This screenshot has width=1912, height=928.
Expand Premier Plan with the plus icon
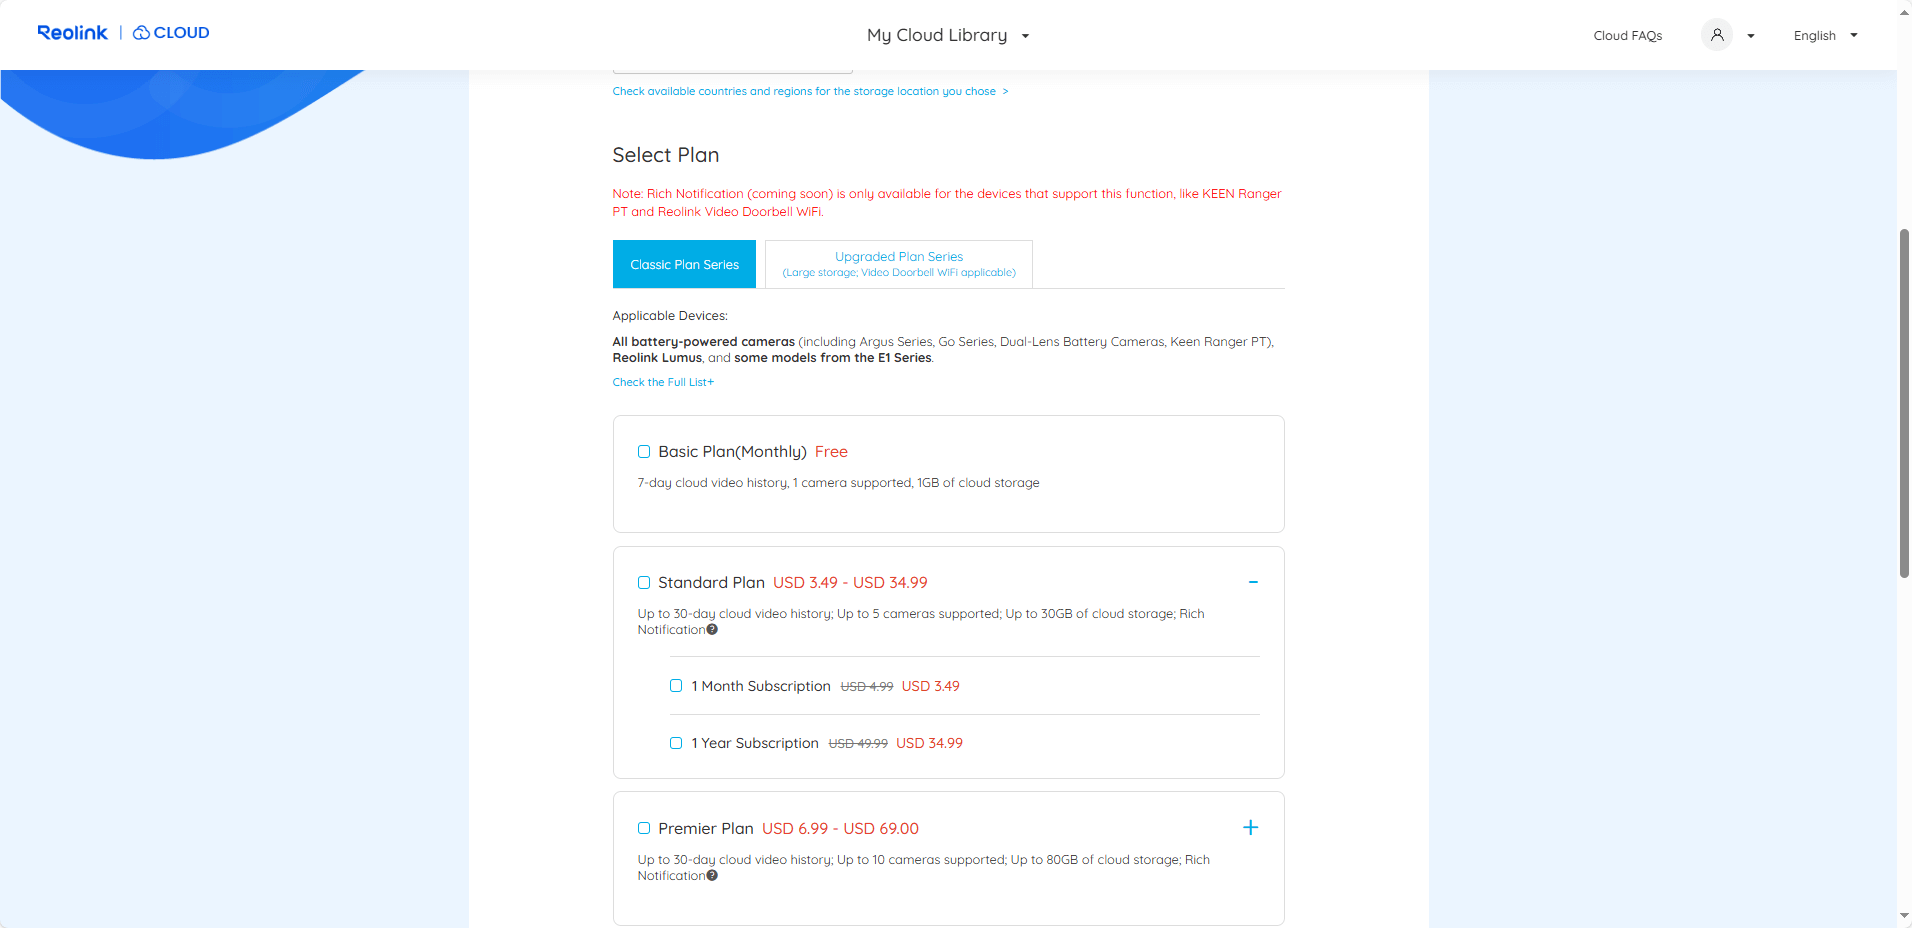click(1250, 828)
